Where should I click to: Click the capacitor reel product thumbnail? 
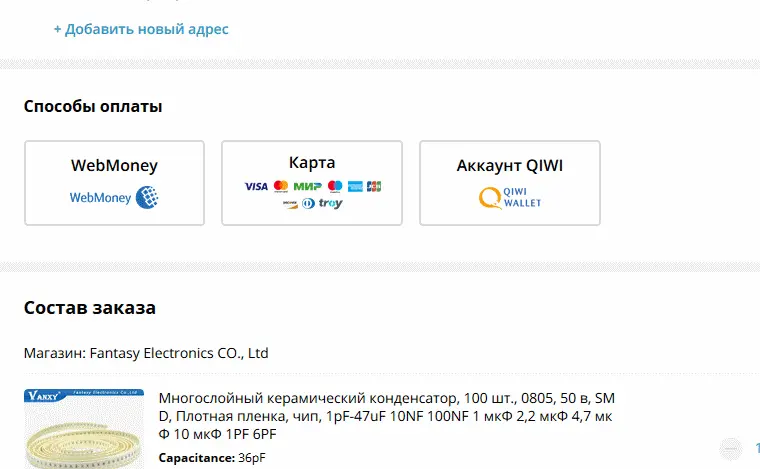point(84,429)
